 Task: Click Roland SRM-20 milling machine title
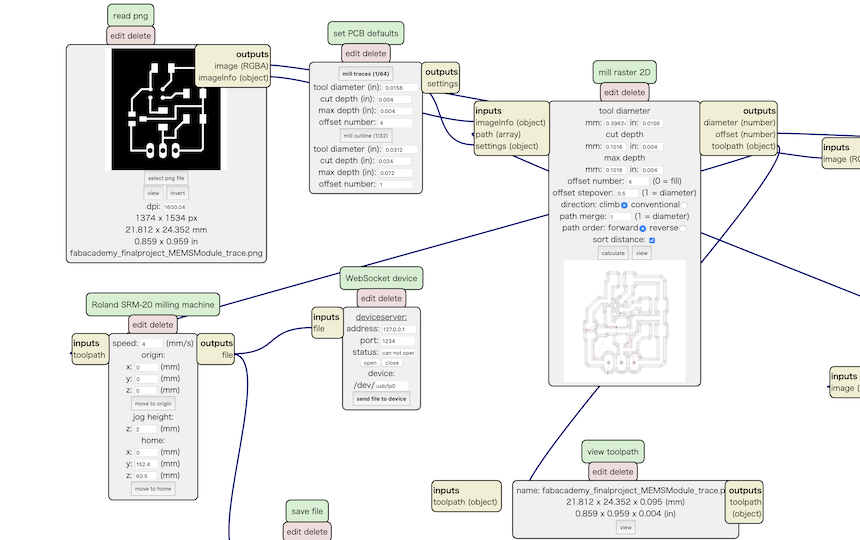(153, 305)
